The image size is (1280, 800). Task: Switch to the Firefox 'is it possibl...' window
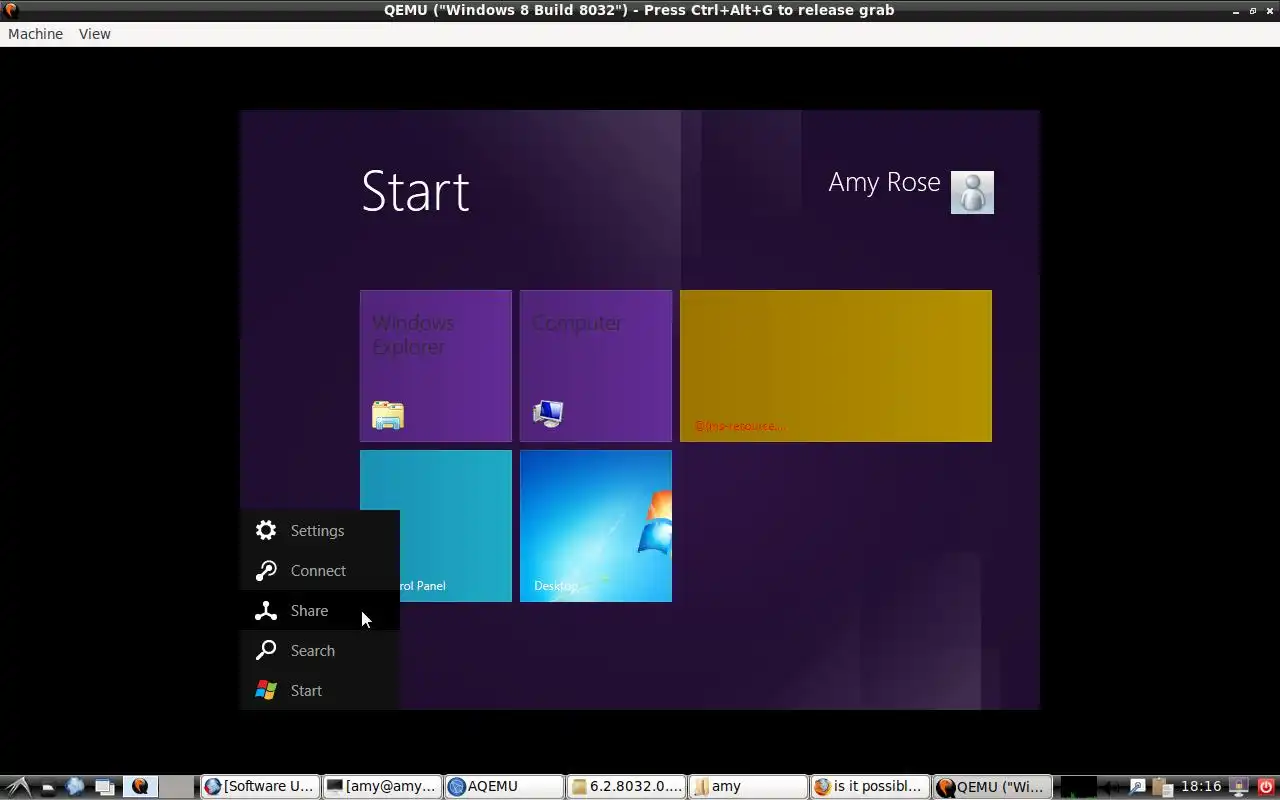point(870,787)
